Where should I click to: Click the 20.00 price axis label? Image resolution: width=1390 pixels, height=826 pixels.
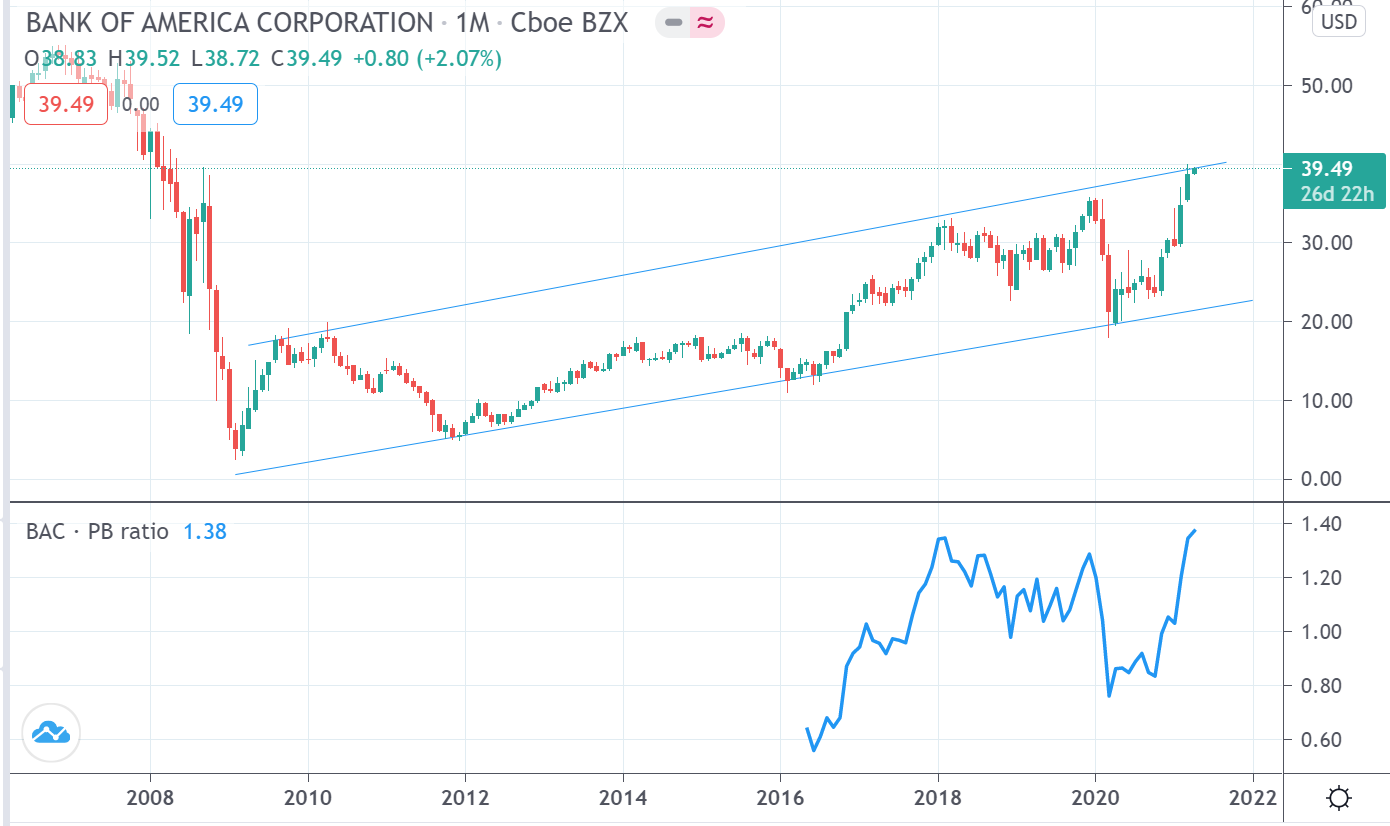click(1325, 322)
